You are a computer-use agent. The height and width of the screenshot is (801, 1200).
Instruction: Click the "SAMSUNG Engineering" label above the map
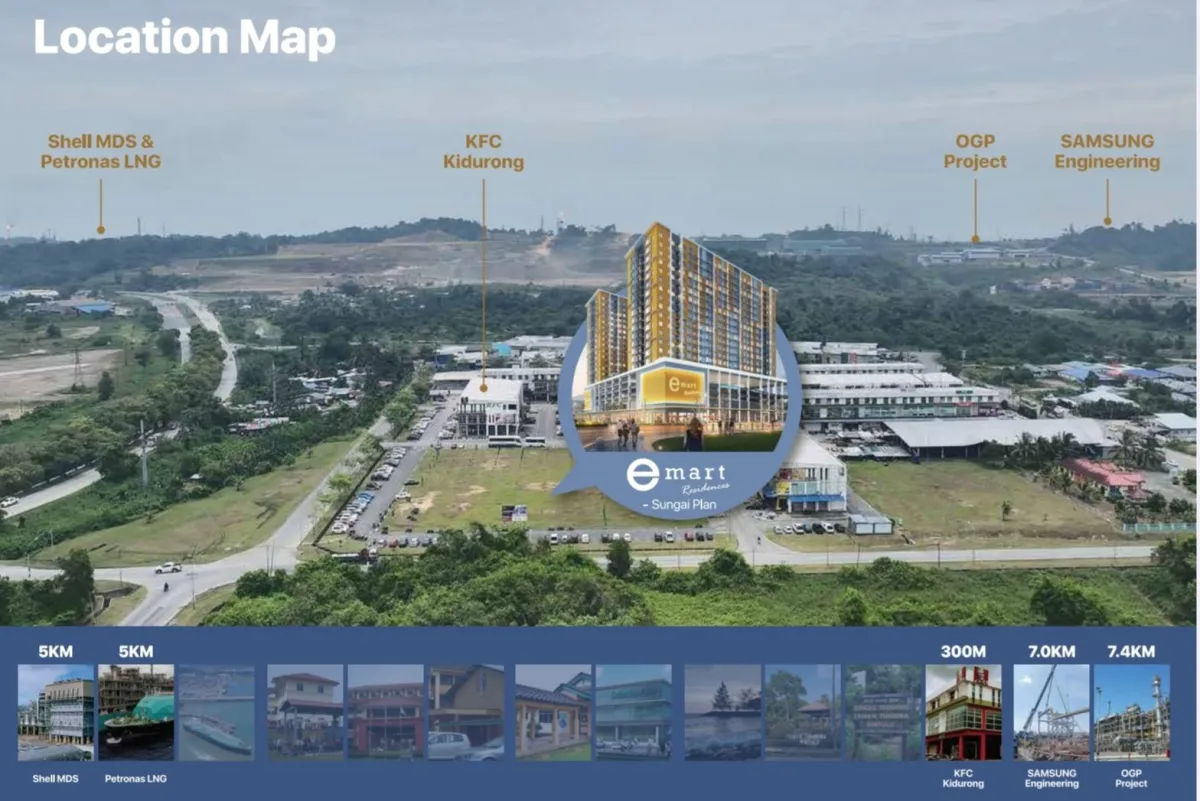pyautogui.click(x=1107, y=151)
